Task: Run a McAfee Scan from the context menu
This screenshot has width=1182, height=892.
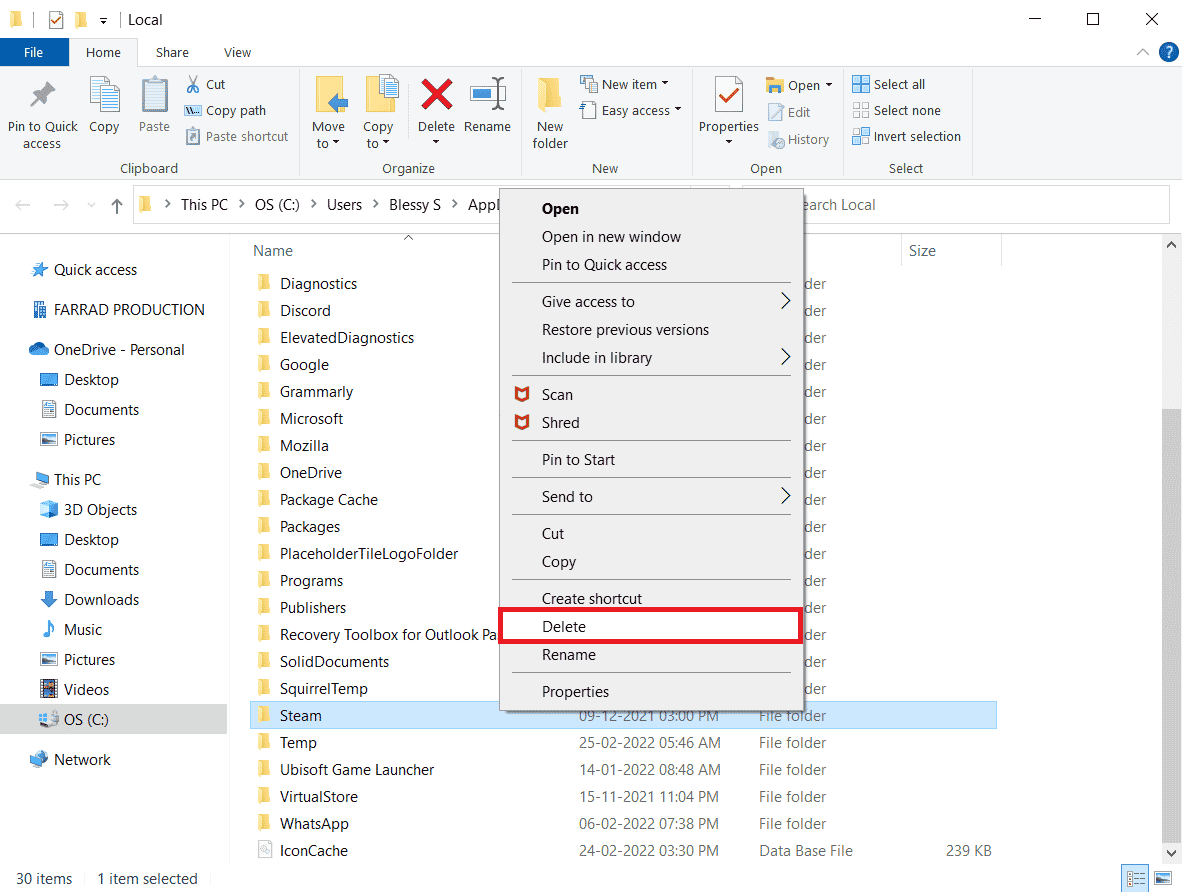Action: click(556, 394)
